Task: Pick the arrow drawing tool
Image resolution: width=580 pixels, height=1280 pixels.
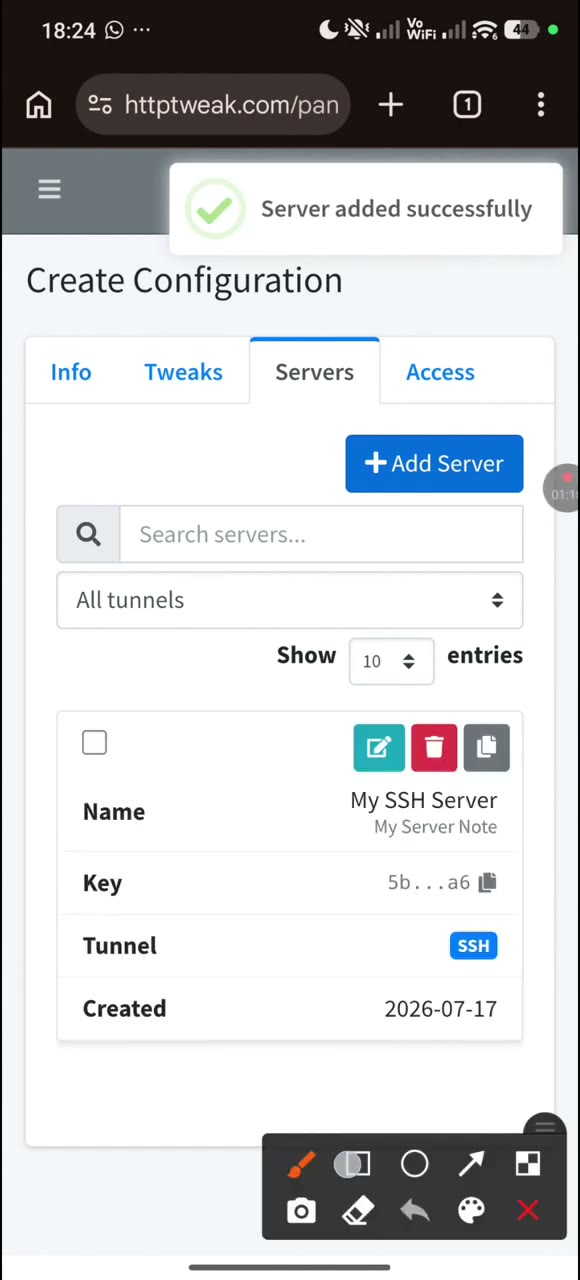Action: [471, 1164]
